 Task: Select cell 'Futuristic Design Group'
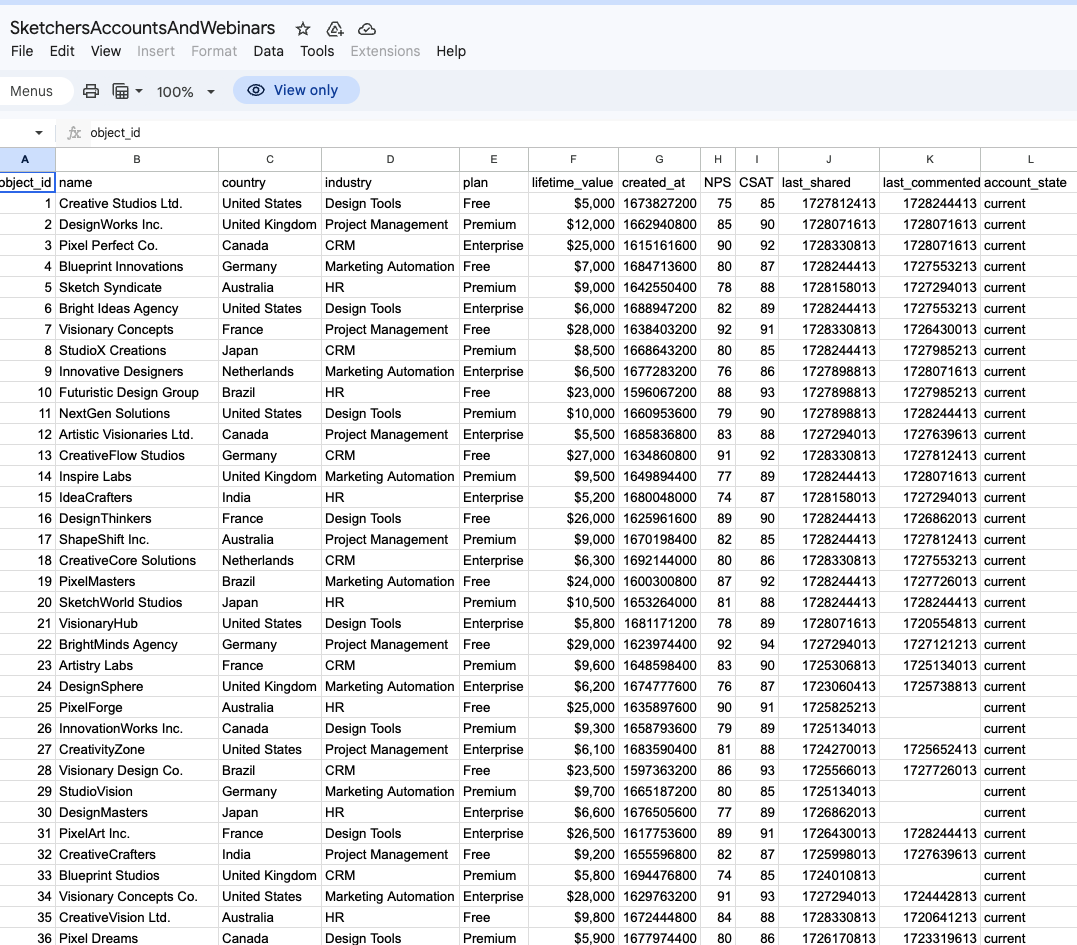click(137, 393)
